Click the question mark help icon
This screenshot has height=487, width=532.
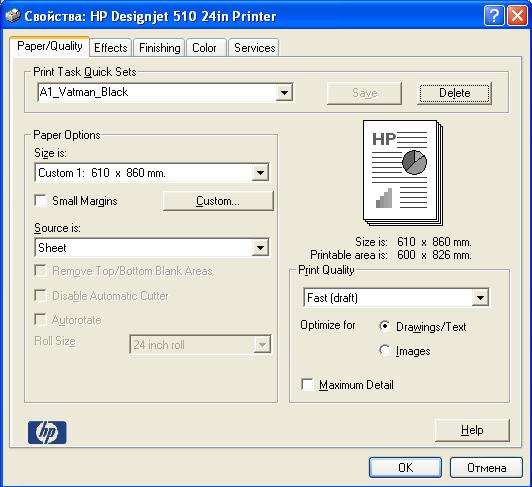click(x=494, y=16)
